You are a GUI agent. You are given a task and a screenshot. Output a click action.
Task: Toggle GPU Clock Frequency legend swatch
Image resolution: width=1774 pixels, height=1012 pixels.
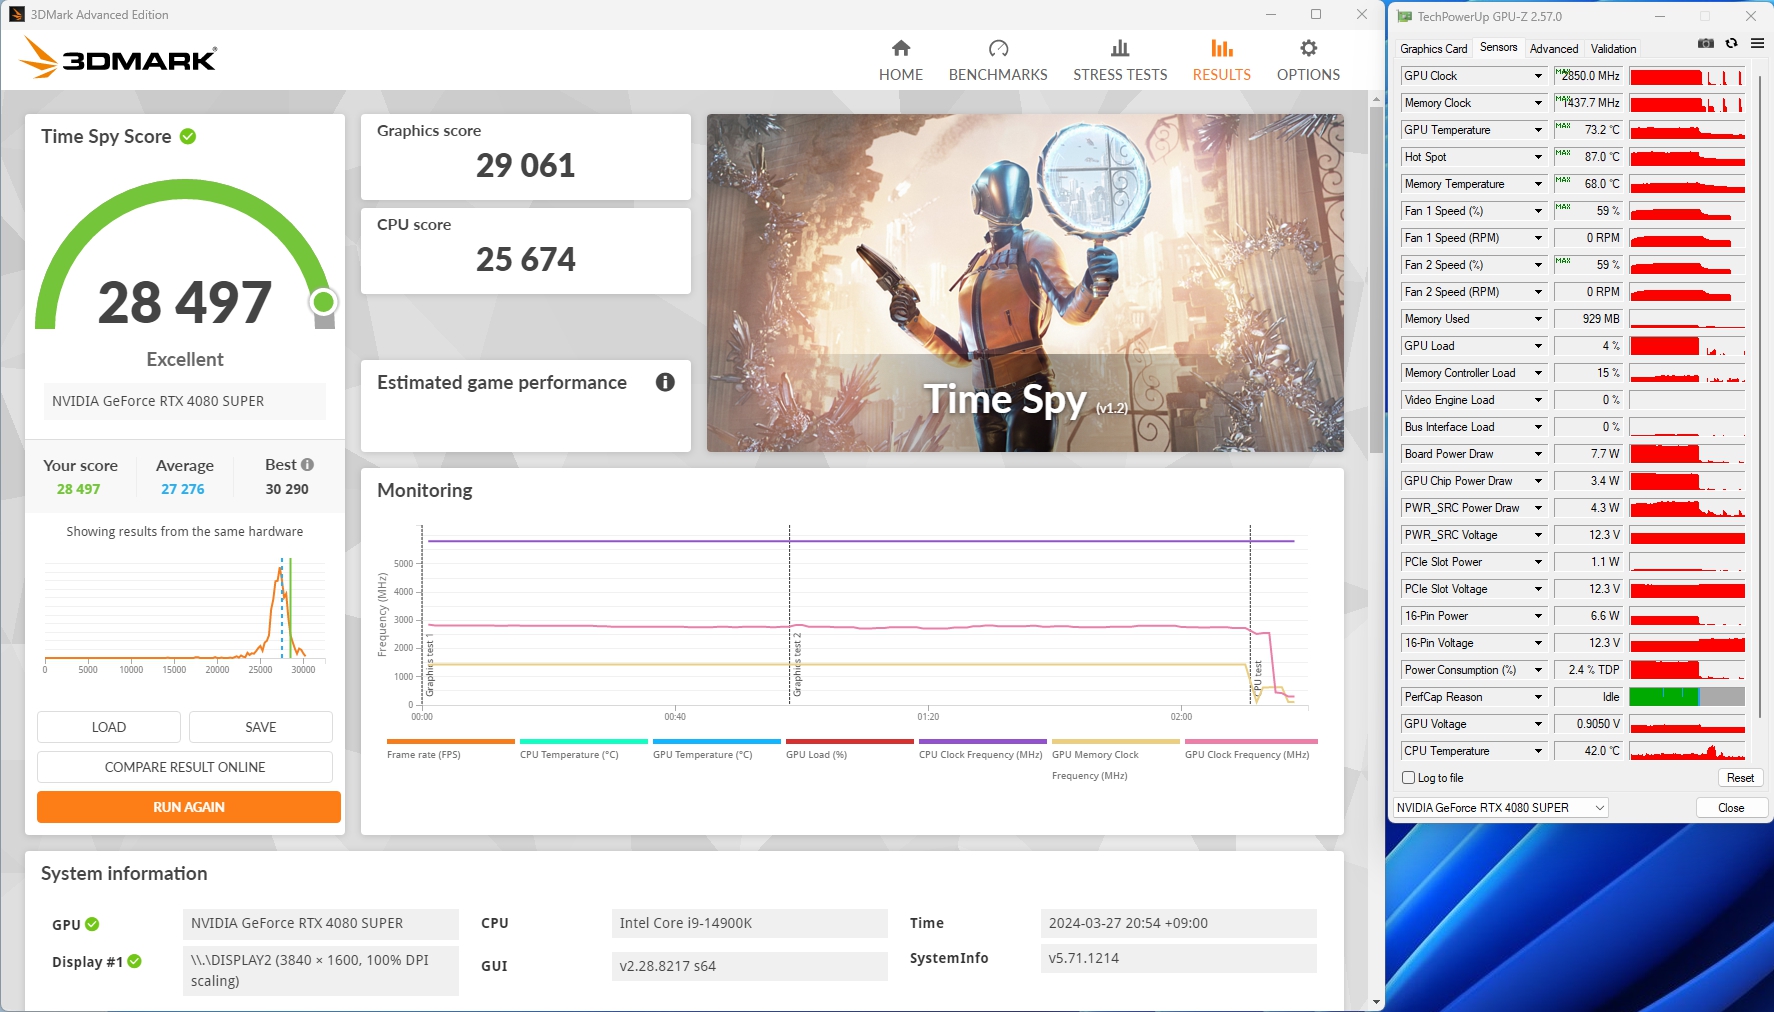(x=1251, y=741)
